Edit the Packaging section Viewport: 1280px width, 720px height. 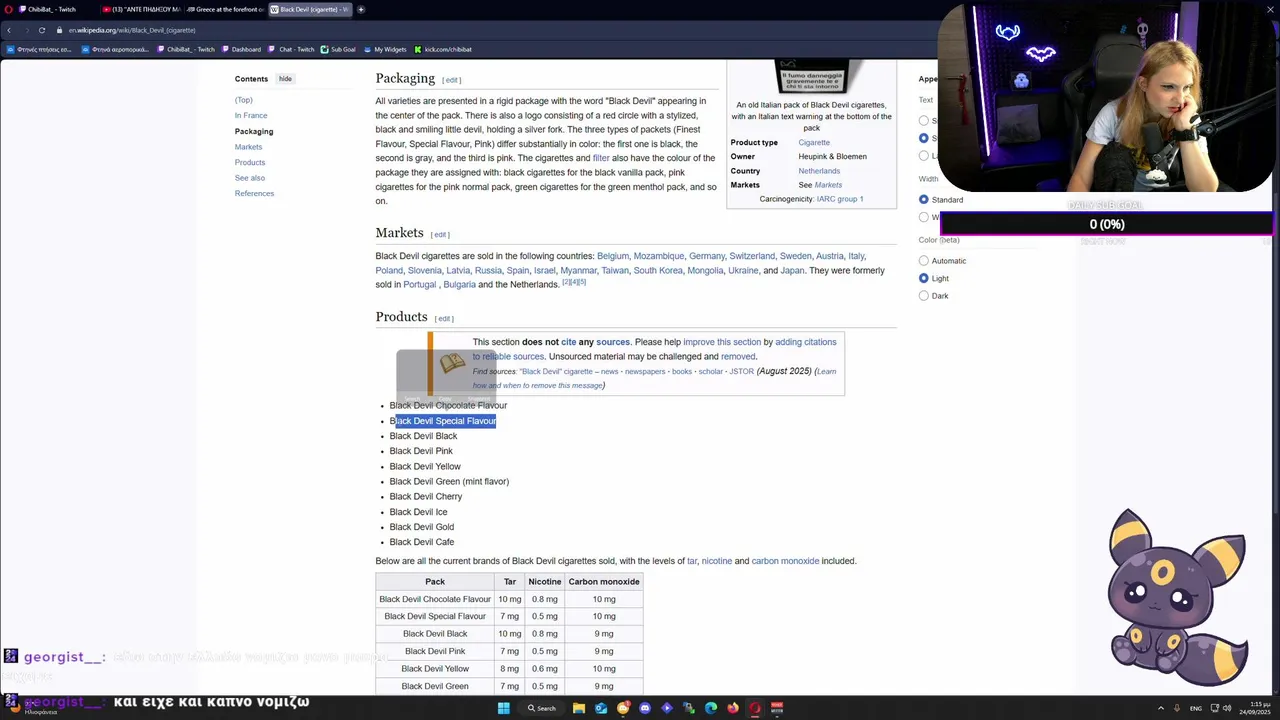(x=452, y=80)
